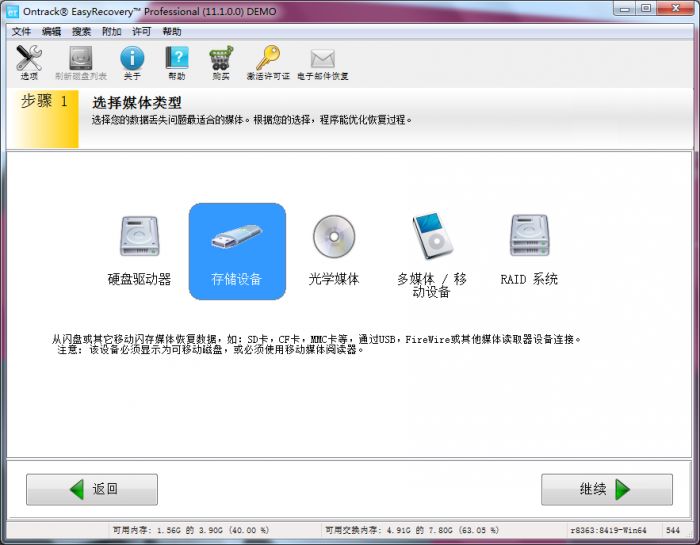Open the 关于 (About) info icon
The height and width of the screenshot is (545, 700).
tap(132, 60)
